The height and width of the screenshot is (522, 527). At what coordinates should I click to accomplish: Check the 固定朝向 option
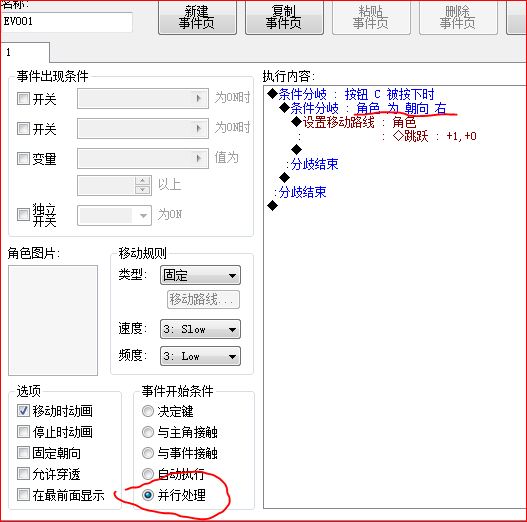click(x=23, y=453)
